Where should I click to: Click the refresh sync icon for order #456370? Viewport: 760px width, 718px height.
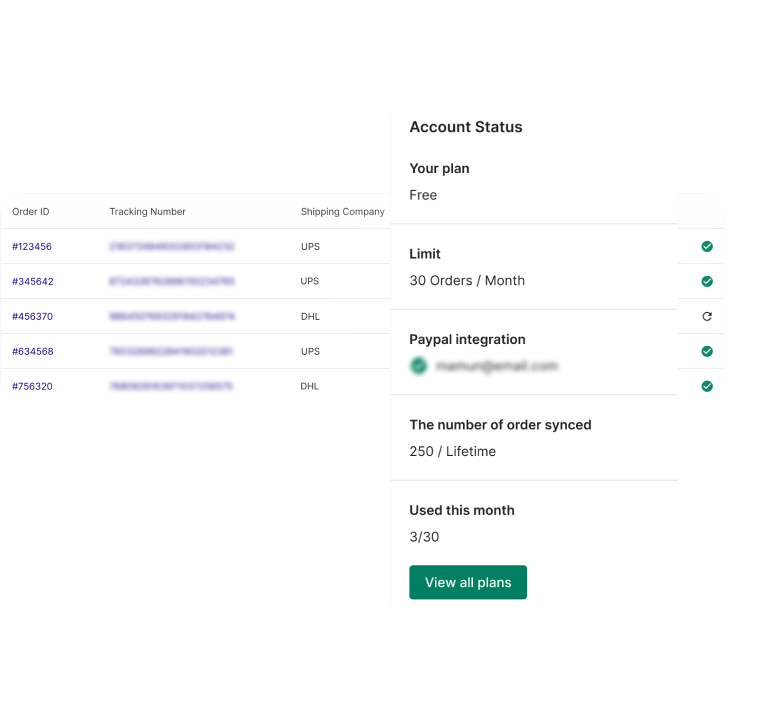707,316
